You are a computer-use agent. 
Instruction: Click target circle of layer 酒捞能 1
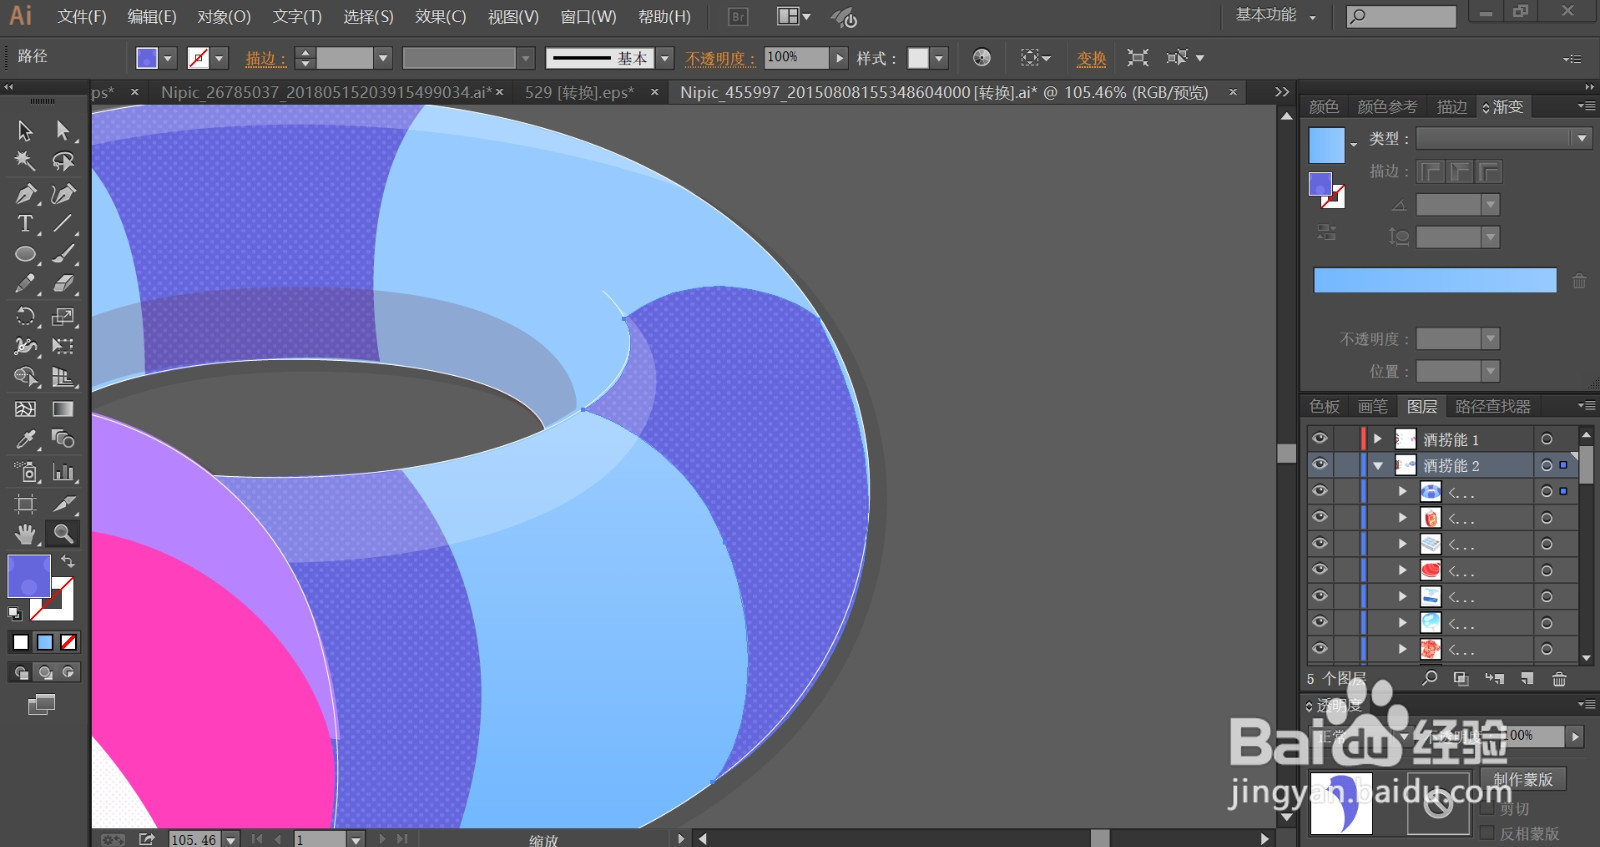point(1547,439)
